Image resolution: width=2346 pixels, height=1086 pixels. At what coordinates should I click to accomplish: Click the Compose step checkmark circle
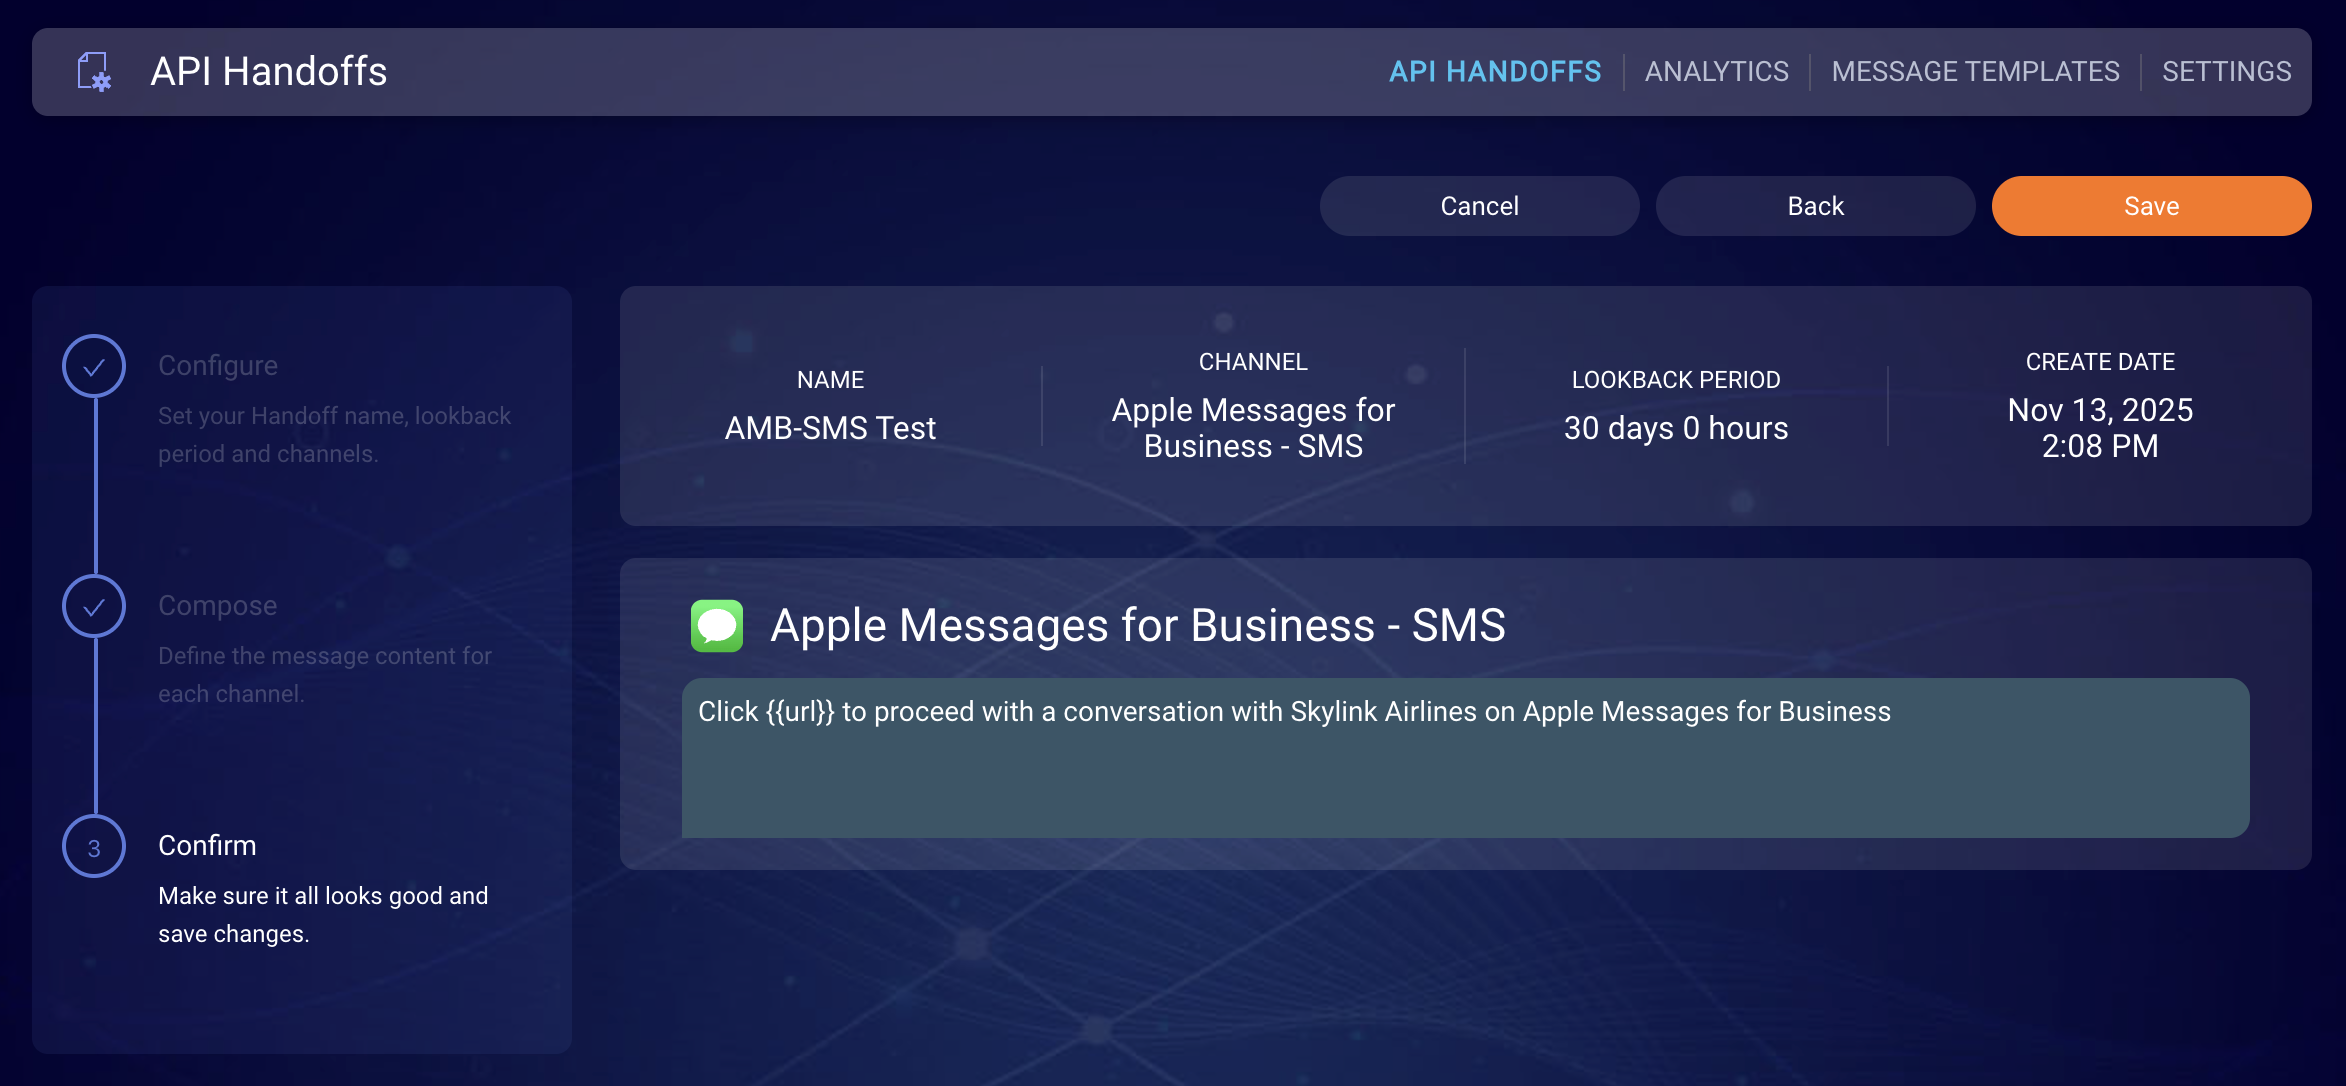click(94, 606)
